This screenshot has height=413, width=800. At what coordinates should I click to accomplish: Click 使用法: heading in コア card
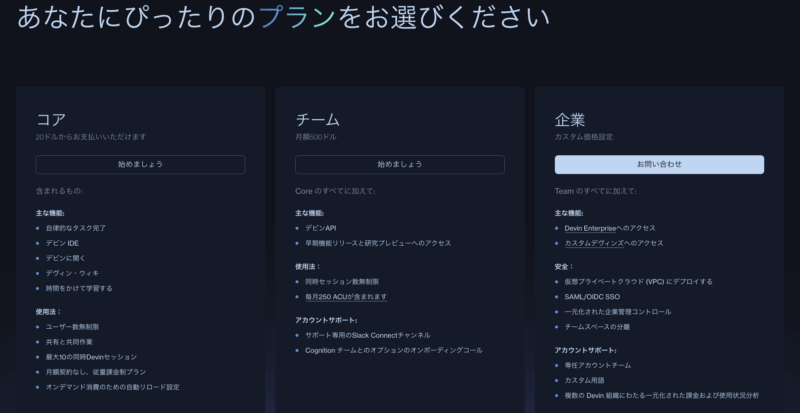click(x=48, y=311)
